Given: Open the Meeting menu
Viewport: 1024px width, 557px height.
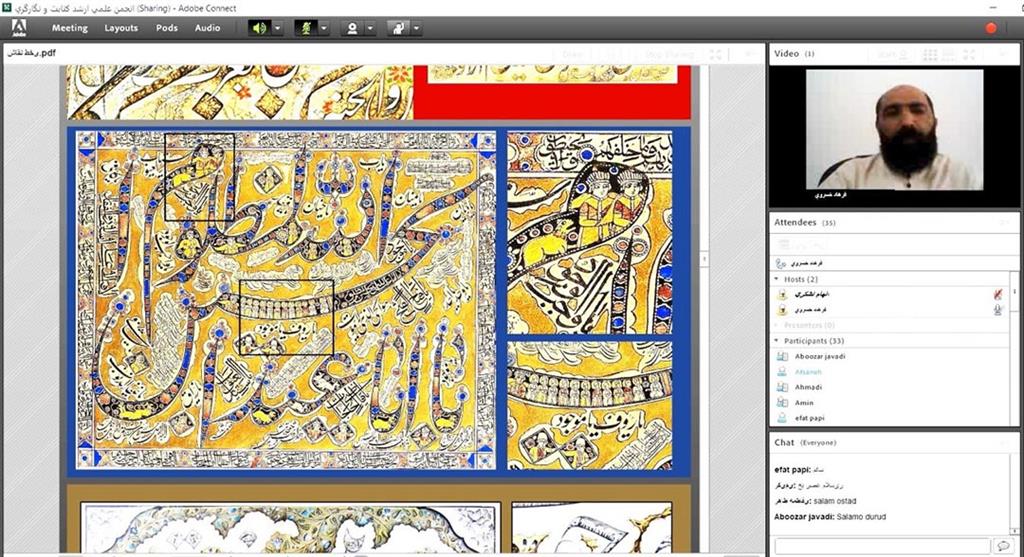Looking at the screenshot, I should click(x=70, y=28).
